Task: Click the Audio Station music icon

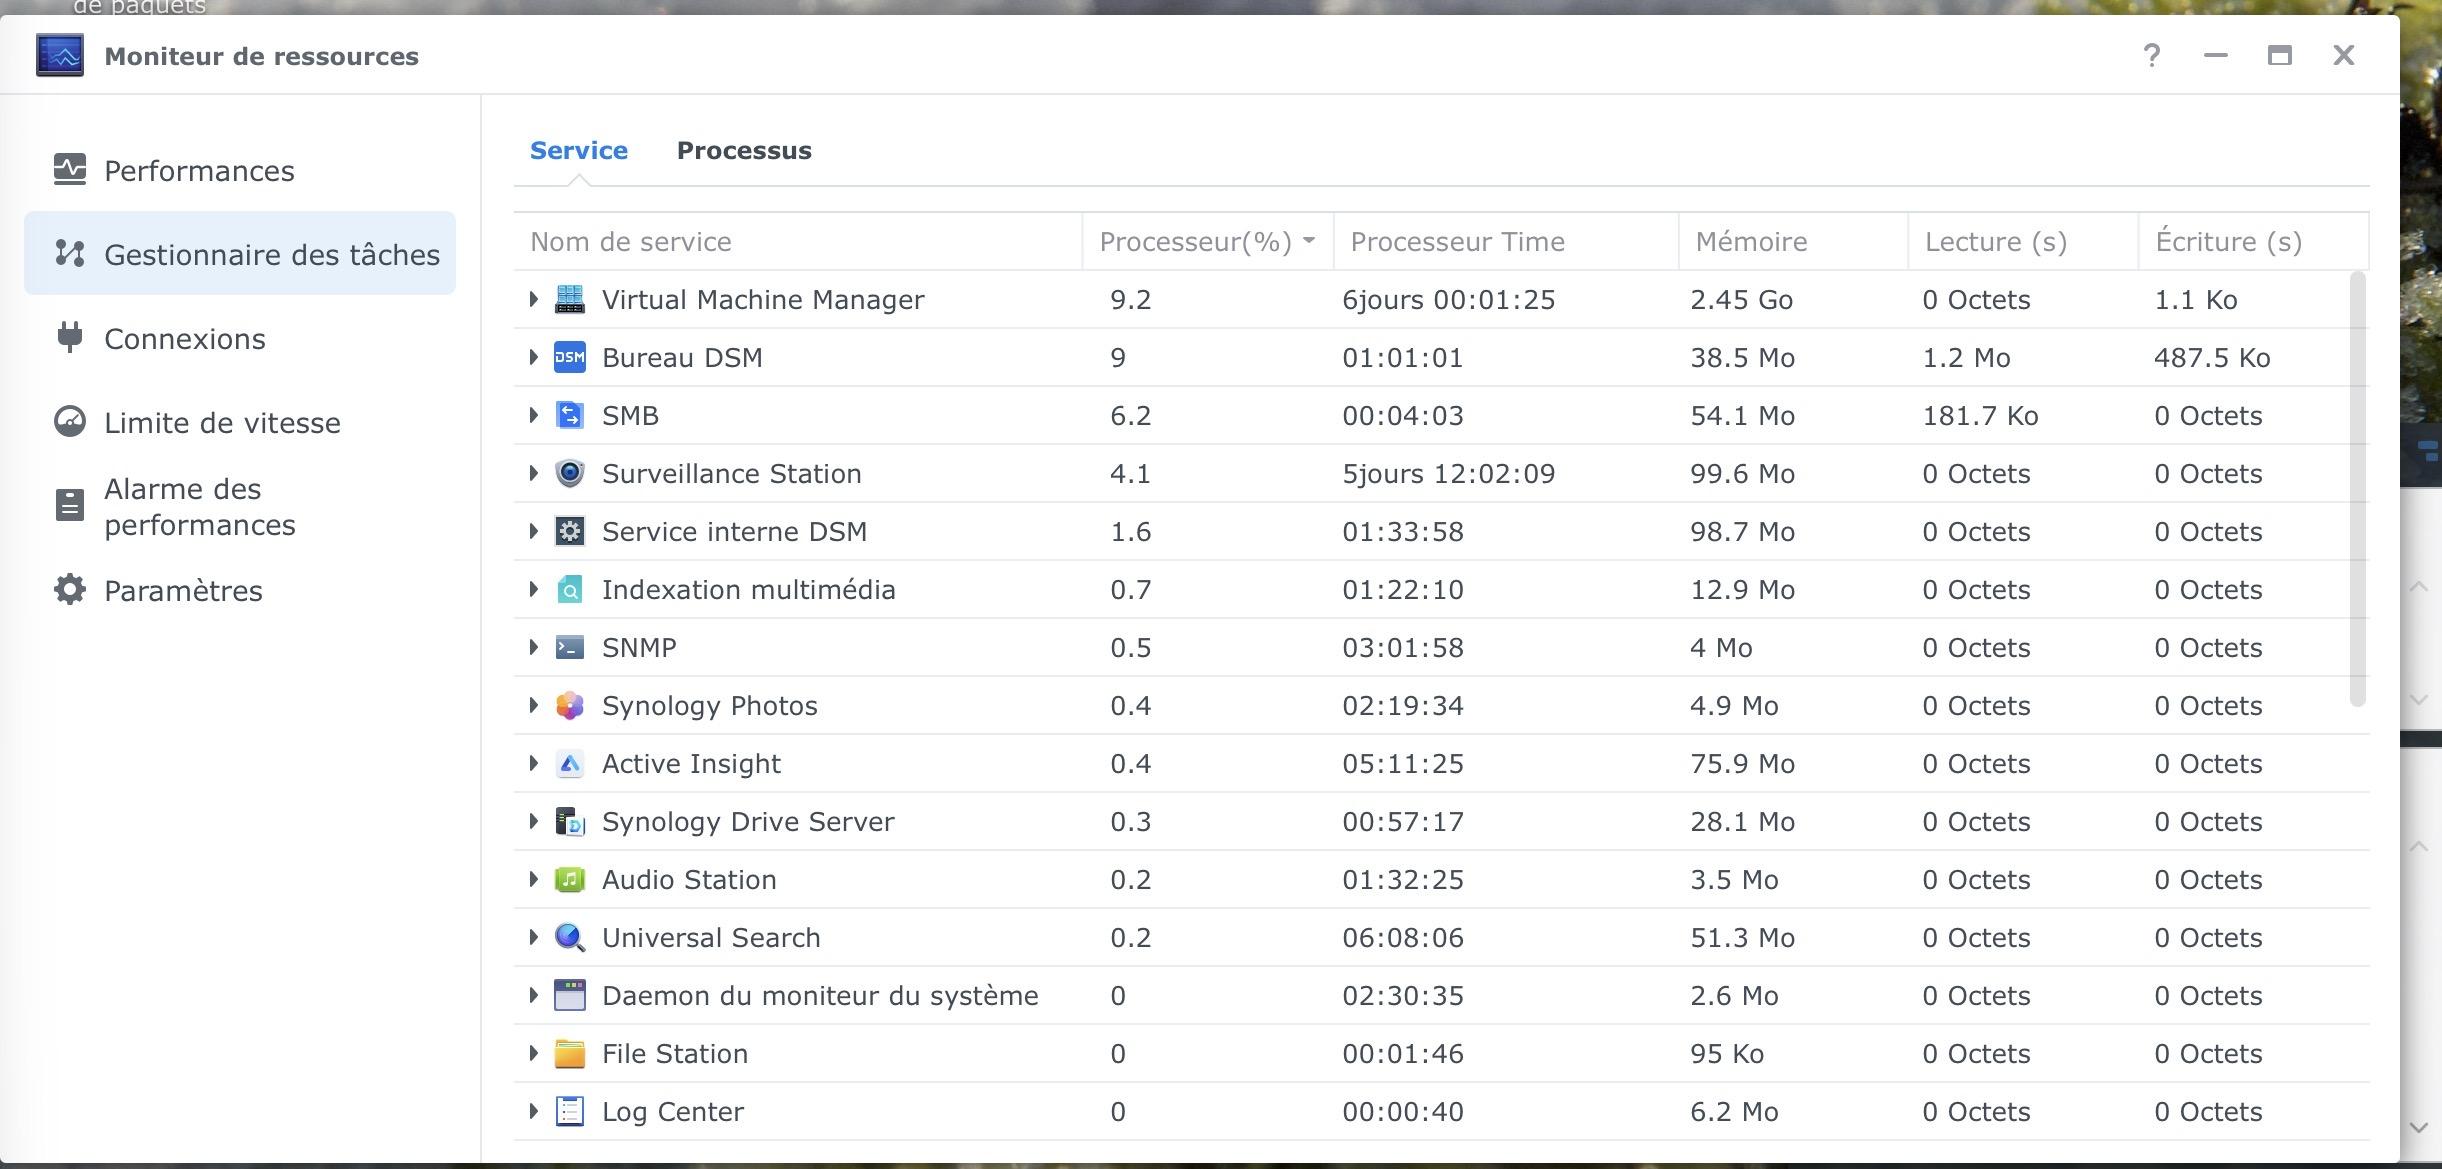Action: pyautogui.click(x=570, y=879)
